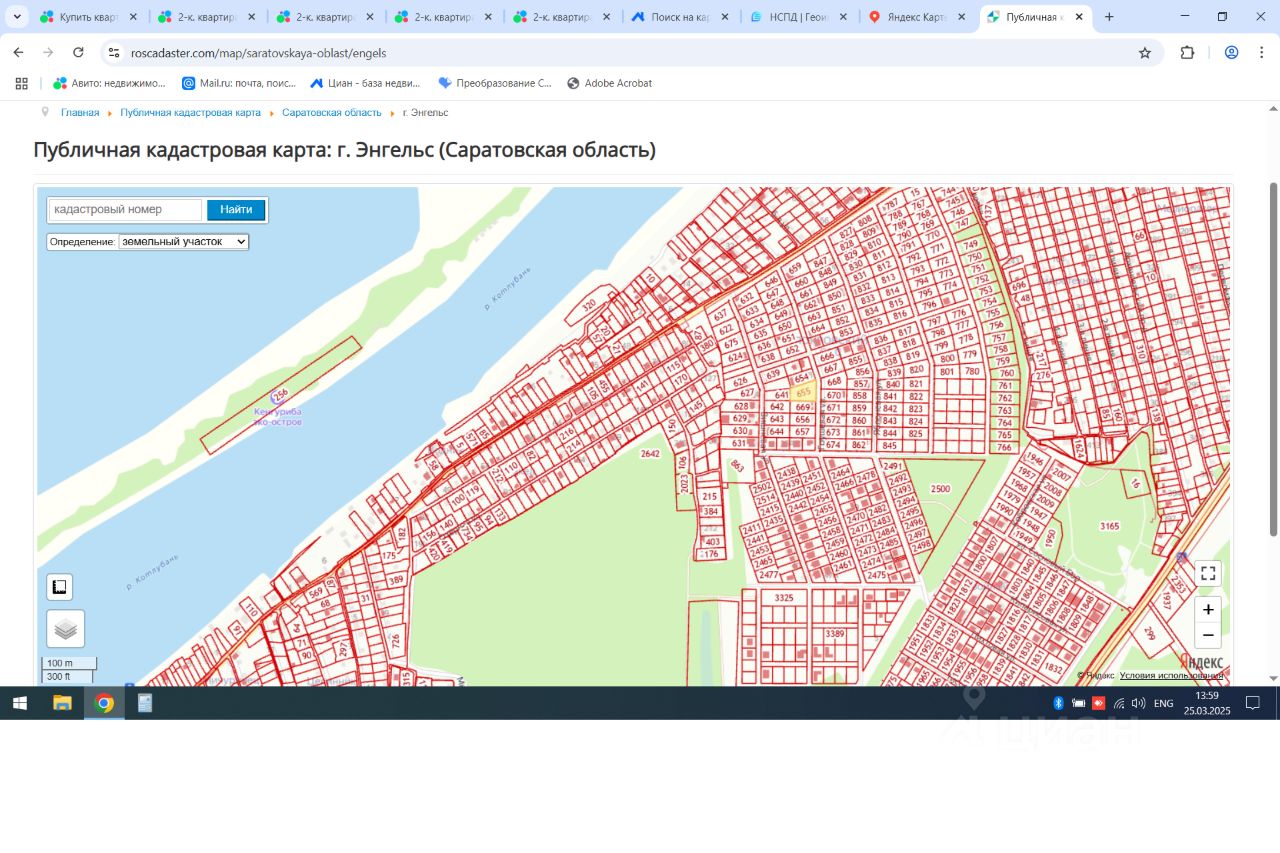Reload the page
The image size is (1280, 853).
78,53
